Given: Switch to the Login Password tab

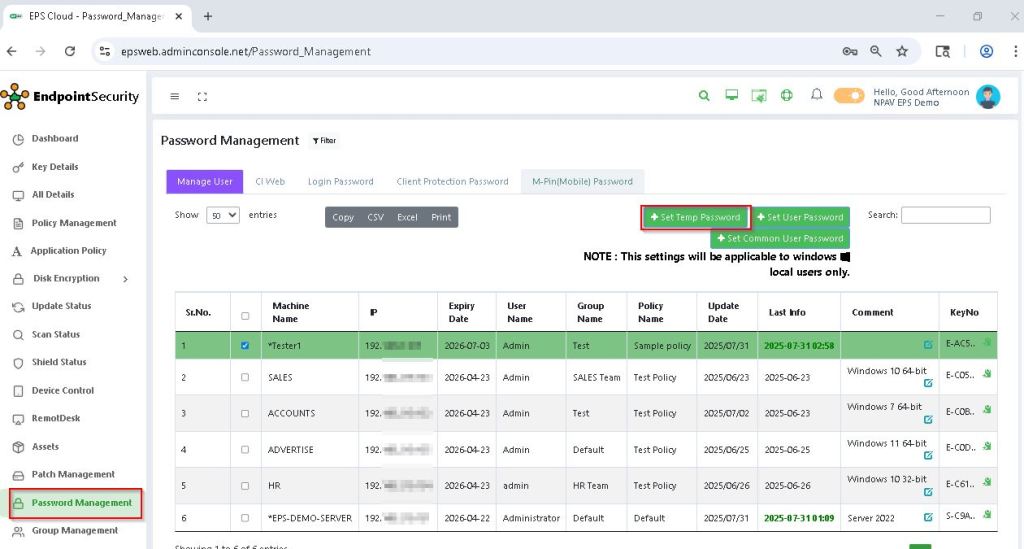Looking at the screenshot, I should click(x=340, y=182).
